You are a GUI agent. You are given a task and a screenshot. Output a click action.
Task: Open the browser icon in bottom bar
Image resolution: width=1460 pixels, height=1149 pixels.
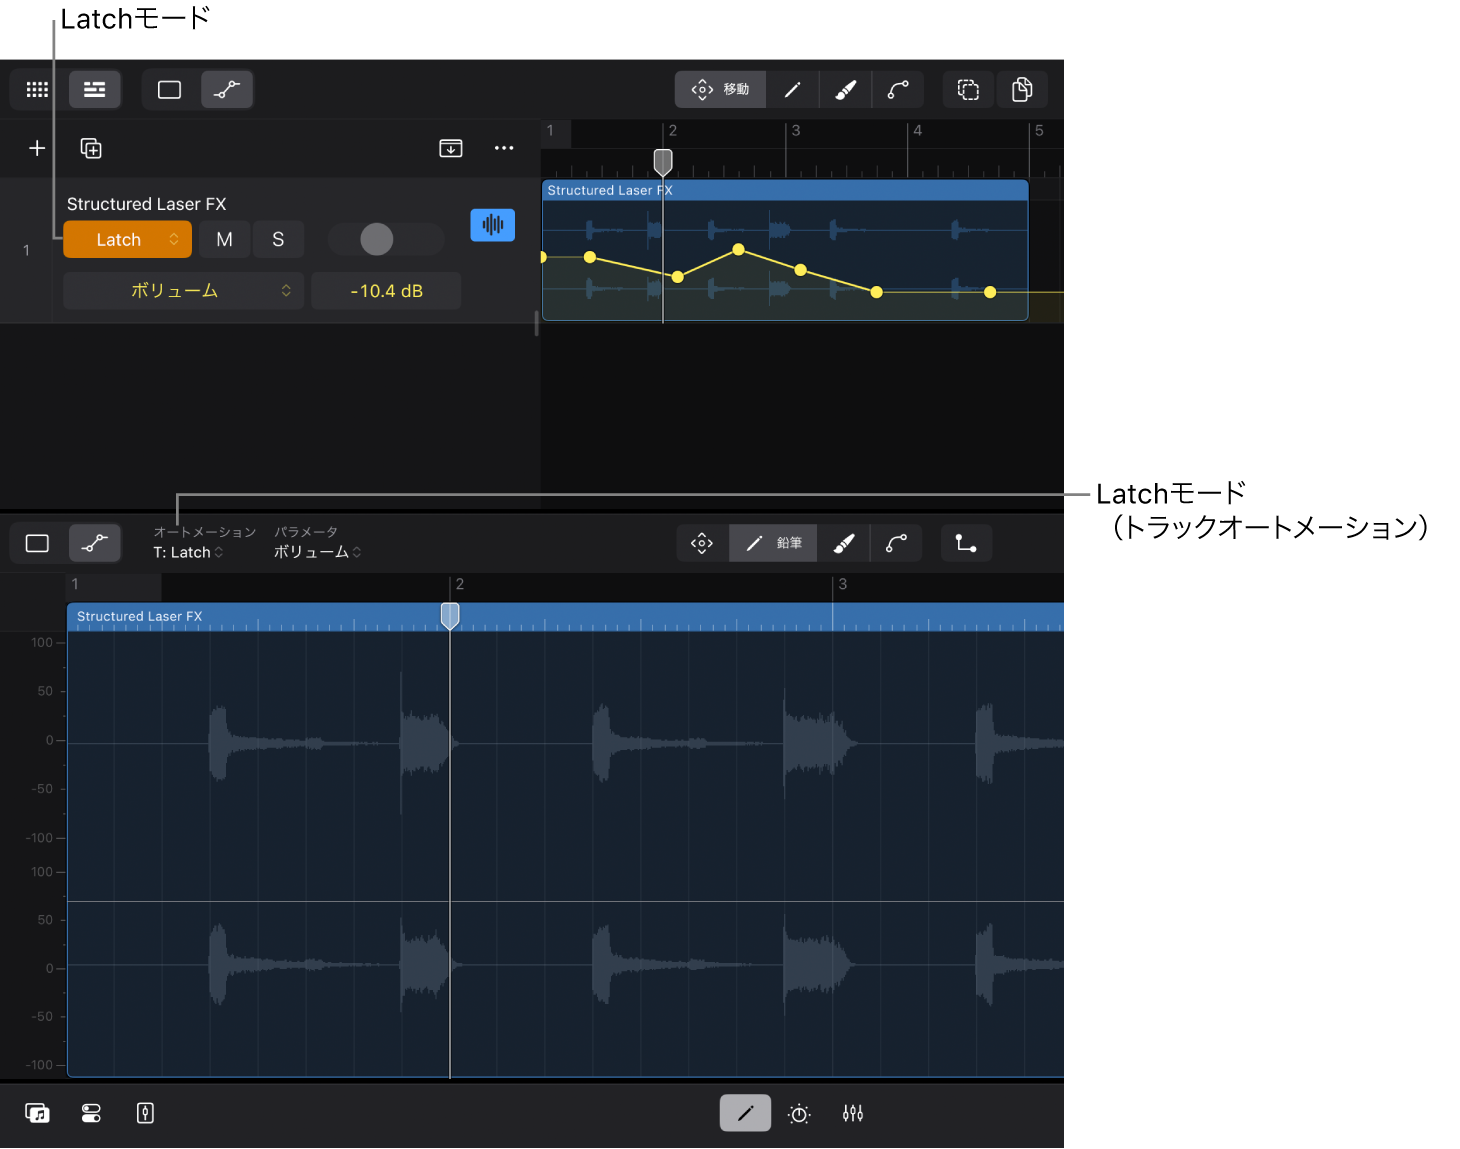click(x=37, y=1113)
